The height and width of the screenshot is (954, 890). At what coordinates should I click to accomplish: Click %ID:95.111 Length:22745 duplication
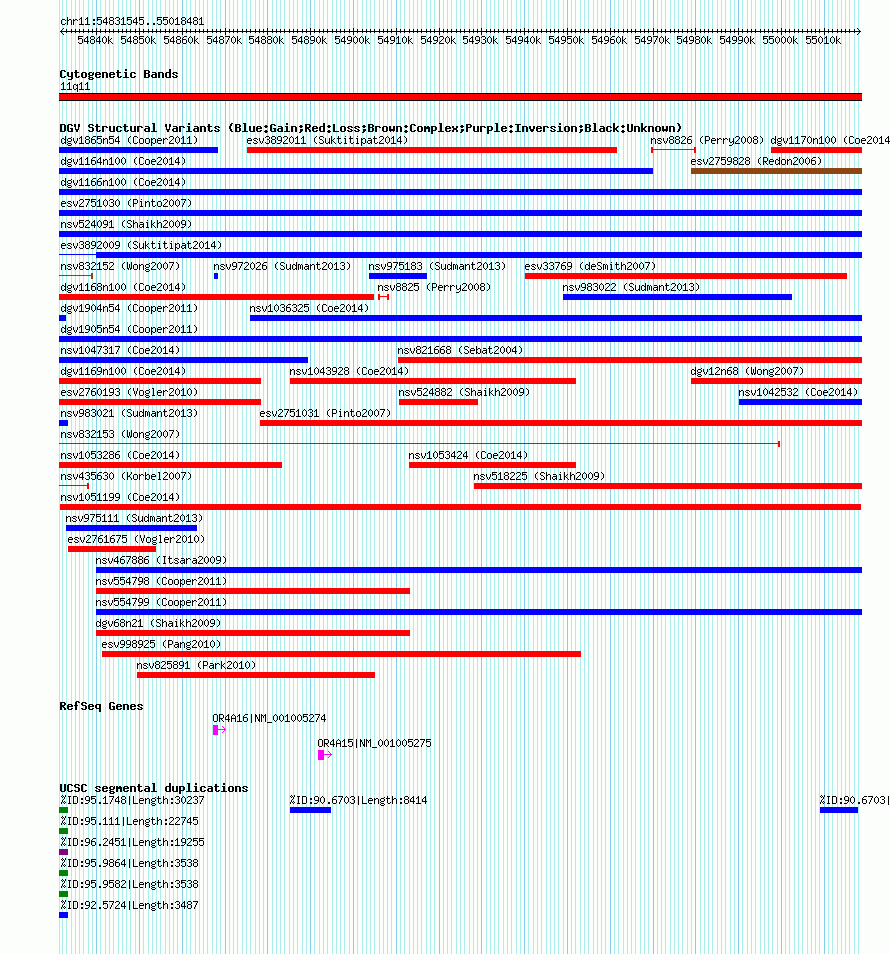click(63, 831)
